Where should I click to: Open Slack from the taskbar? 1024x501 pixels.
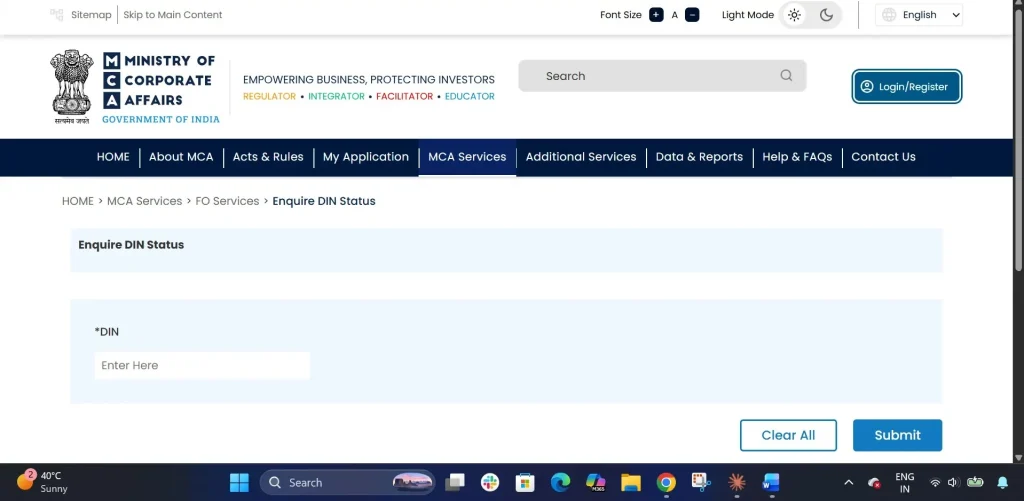click(x=490, y=483)
